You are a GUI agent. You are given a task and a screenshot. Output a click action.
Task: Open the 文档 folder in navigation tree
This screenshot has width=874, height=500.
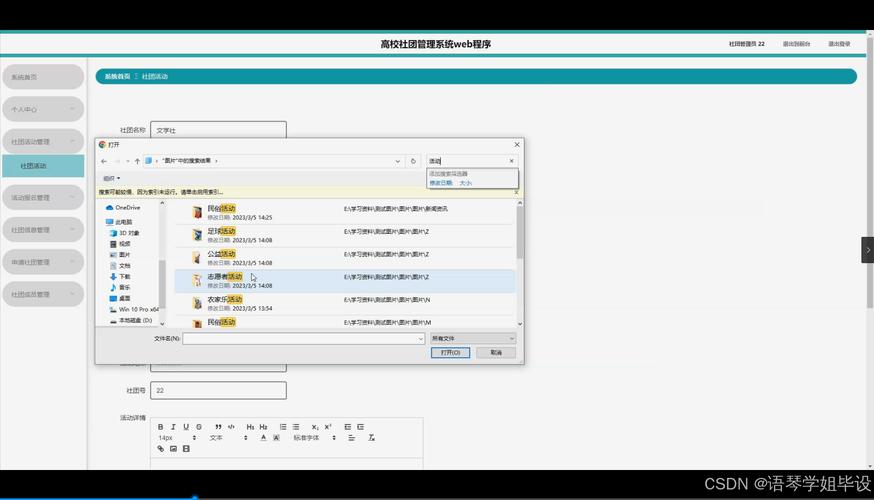[120, 266]
